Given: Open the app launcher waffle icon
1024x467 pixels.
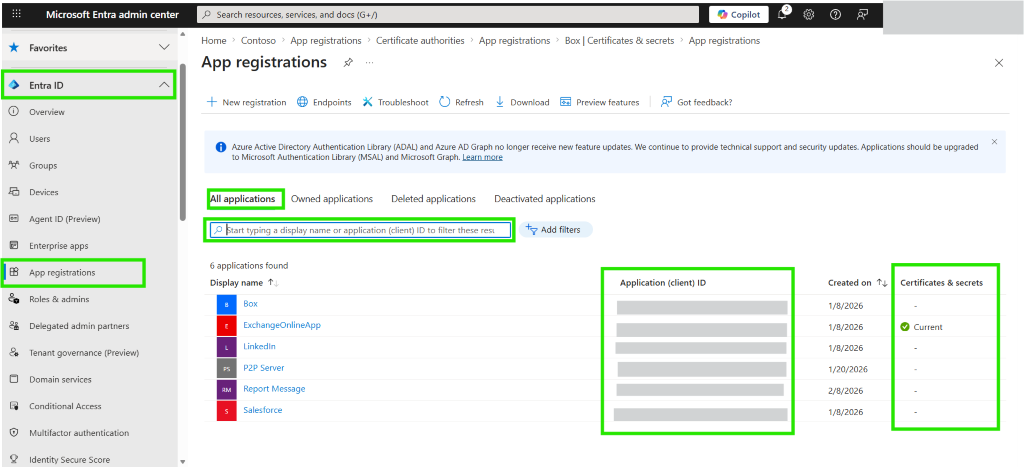Looking at the screenshot, I should [x=16, y=14].
